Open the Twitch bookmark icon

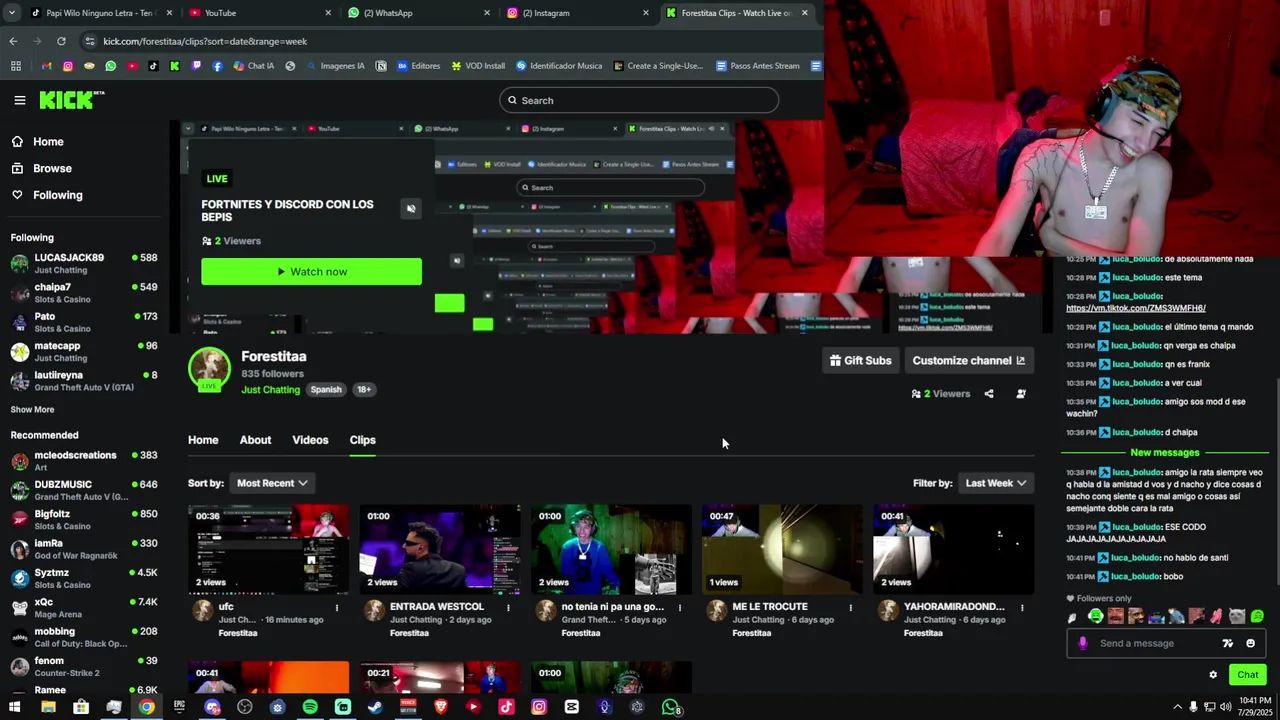coord(196,66)
